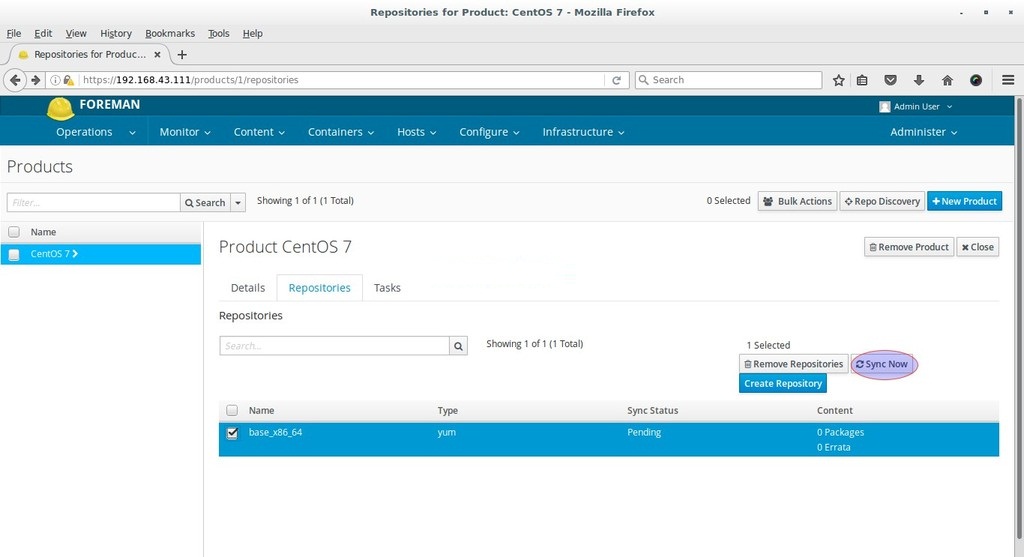Select the CentOS 7 product row

click(x=101, y=254)
